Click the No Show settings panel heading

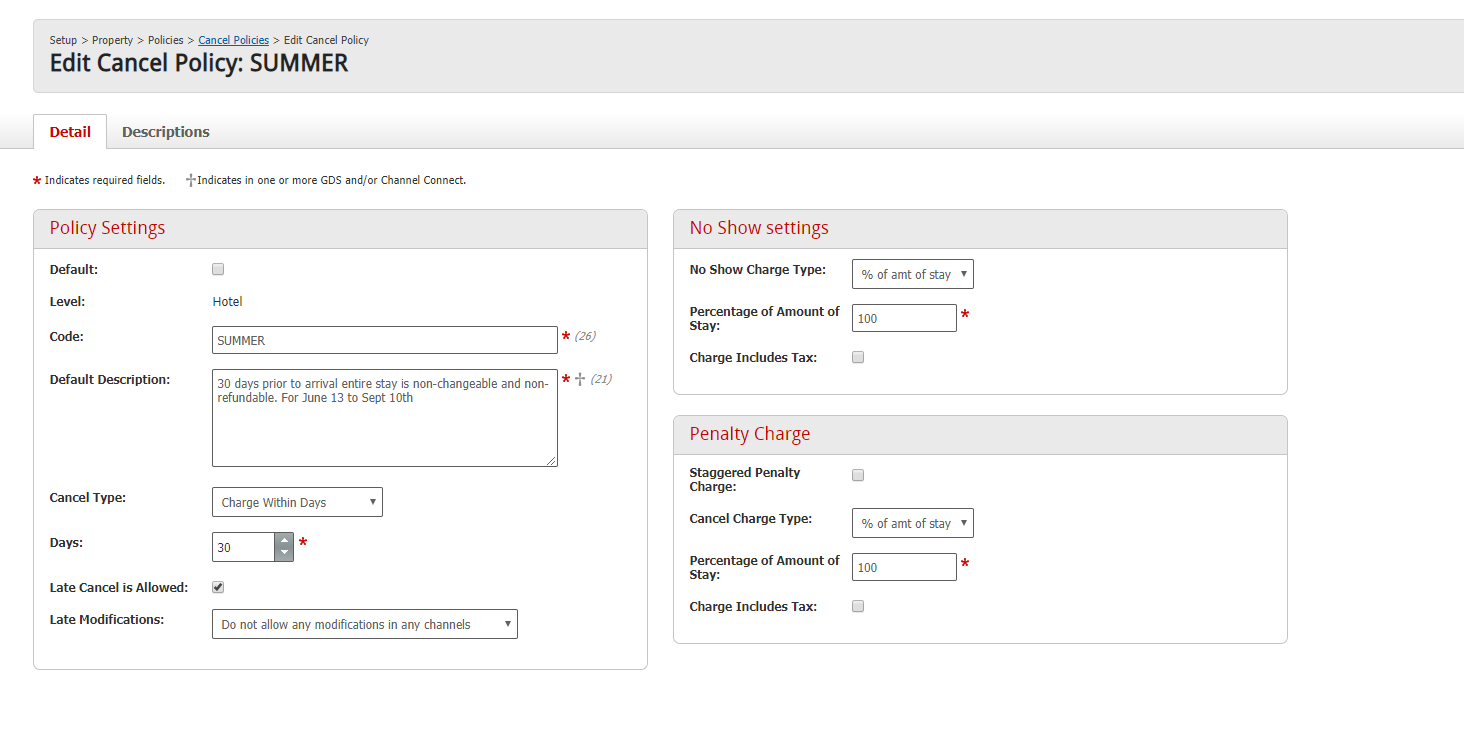(759, 228)
